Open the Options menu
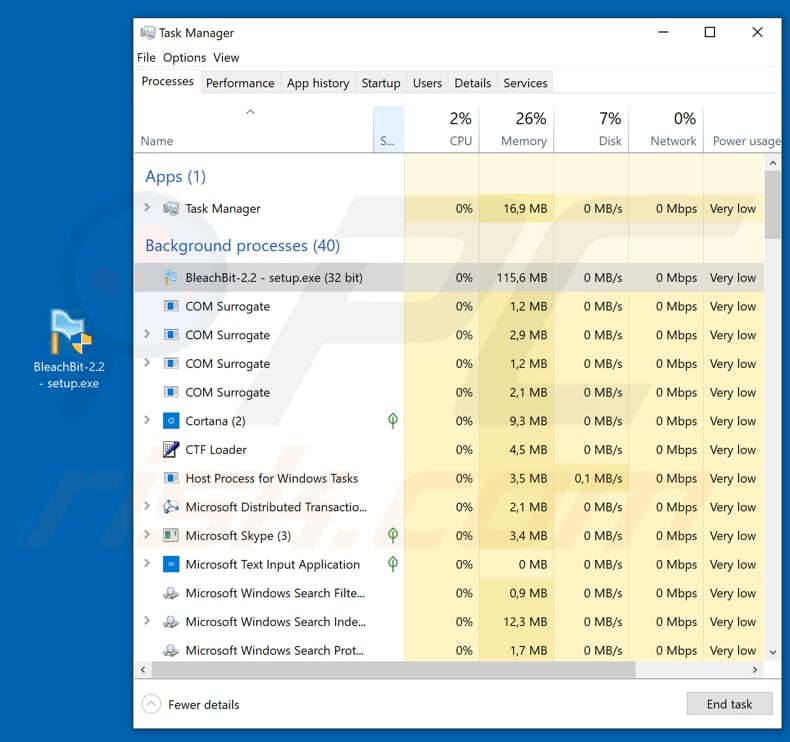790x742 pixels. click(x=184, y=58)
